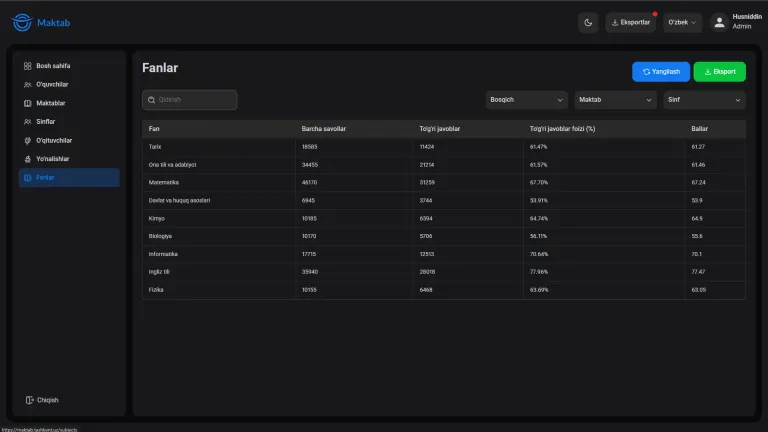The height and width of the screenshot is (432, 768).
Task: Click the green Eksport button
Action: click(720, 72)
